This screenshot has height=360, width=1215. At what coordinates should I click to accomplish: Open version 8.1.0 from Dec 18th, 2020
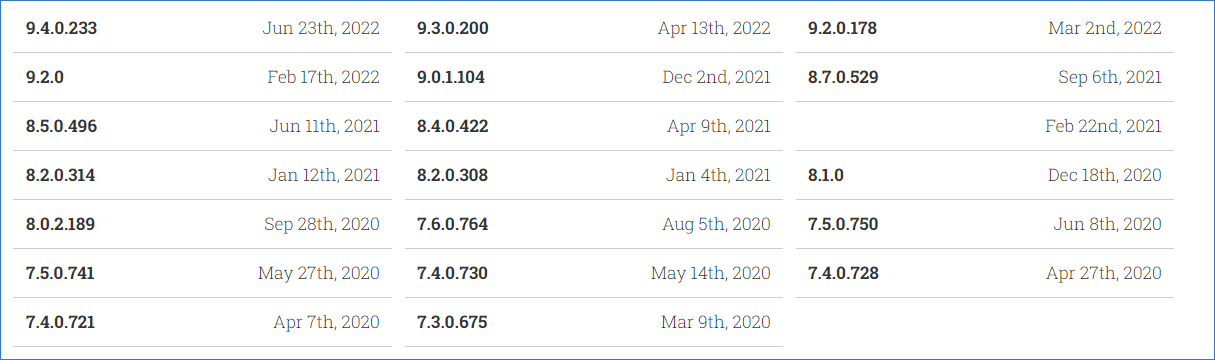coord(826,175)
